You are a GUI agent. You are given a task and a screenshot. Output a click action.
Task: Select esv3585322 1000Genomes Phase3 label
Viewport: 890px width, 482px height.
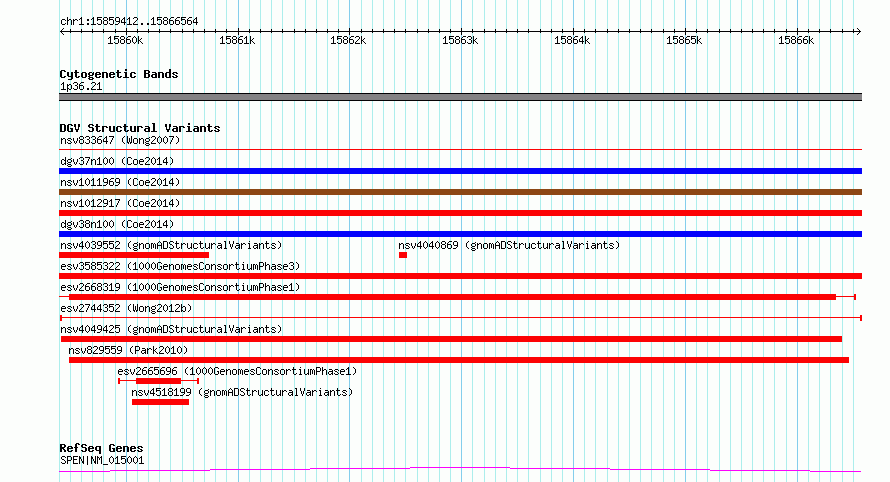[x=180, y=266]
